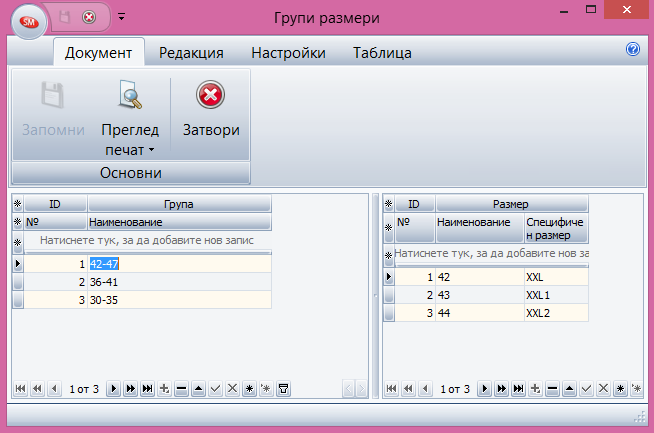Go to next page in Група navigator

tap(131, 389)
